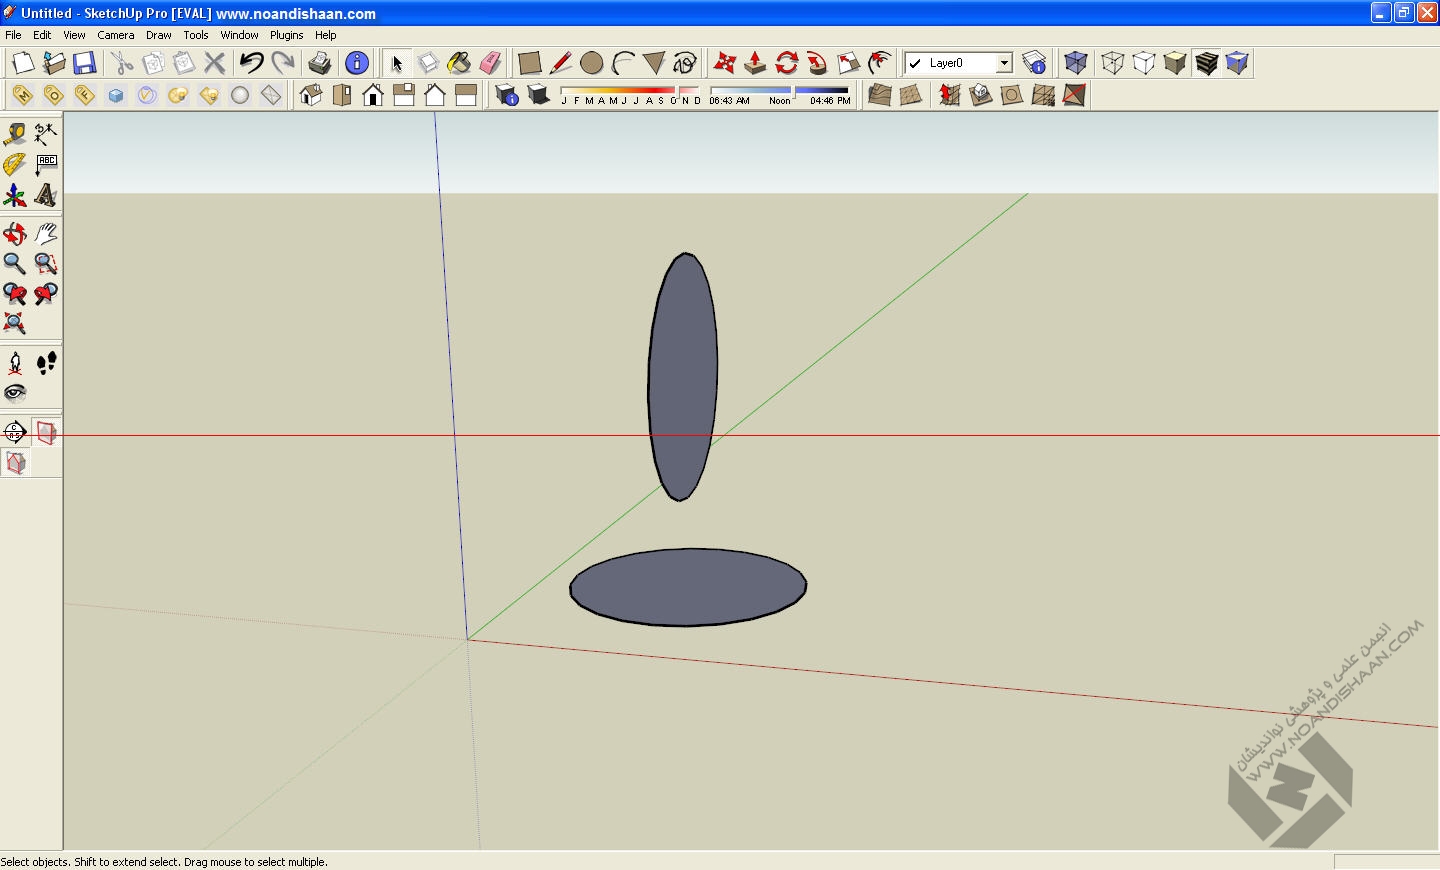Select the Pencil line tool
Screen dimensions: 1440x870
[x=561, y=63]
